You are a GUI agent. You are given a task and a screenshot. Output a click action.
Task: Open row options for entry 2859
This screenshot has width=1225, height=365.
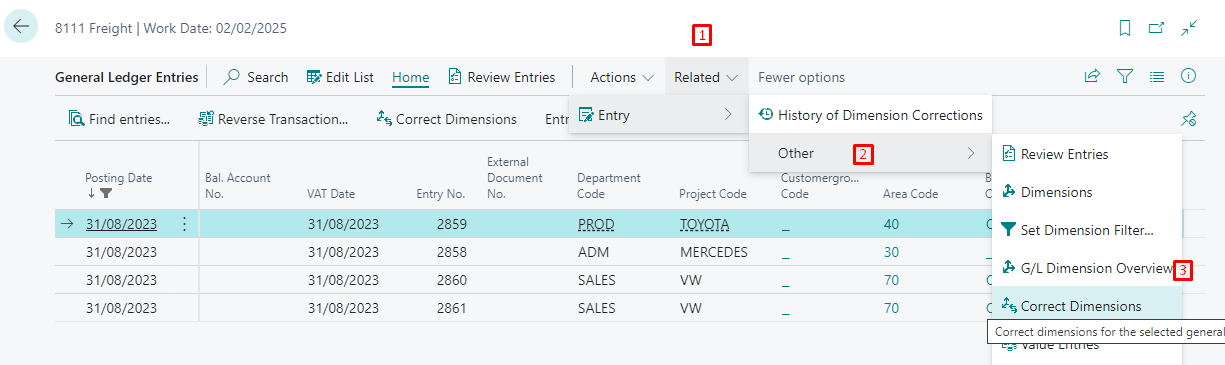(x=184, y=224)
